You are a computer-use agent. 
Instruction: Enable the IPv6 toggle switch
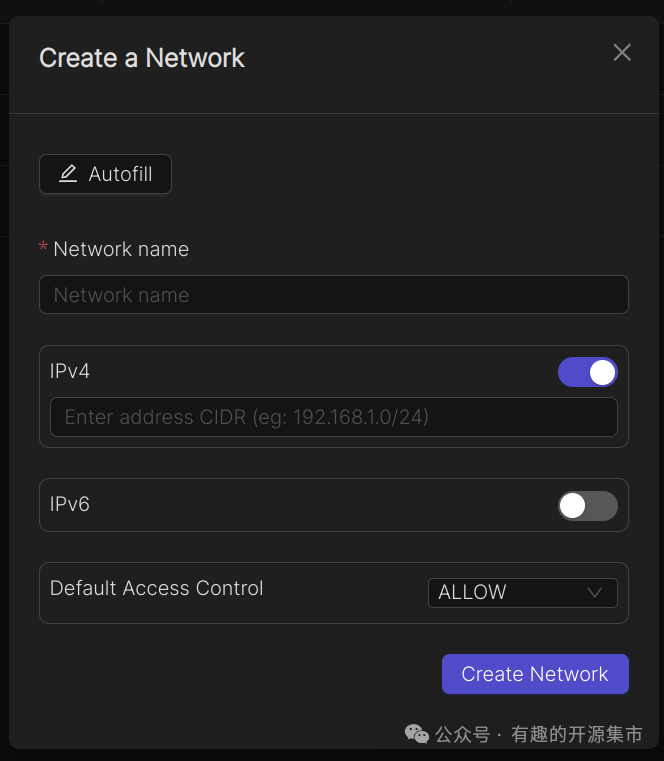[587, 506]
